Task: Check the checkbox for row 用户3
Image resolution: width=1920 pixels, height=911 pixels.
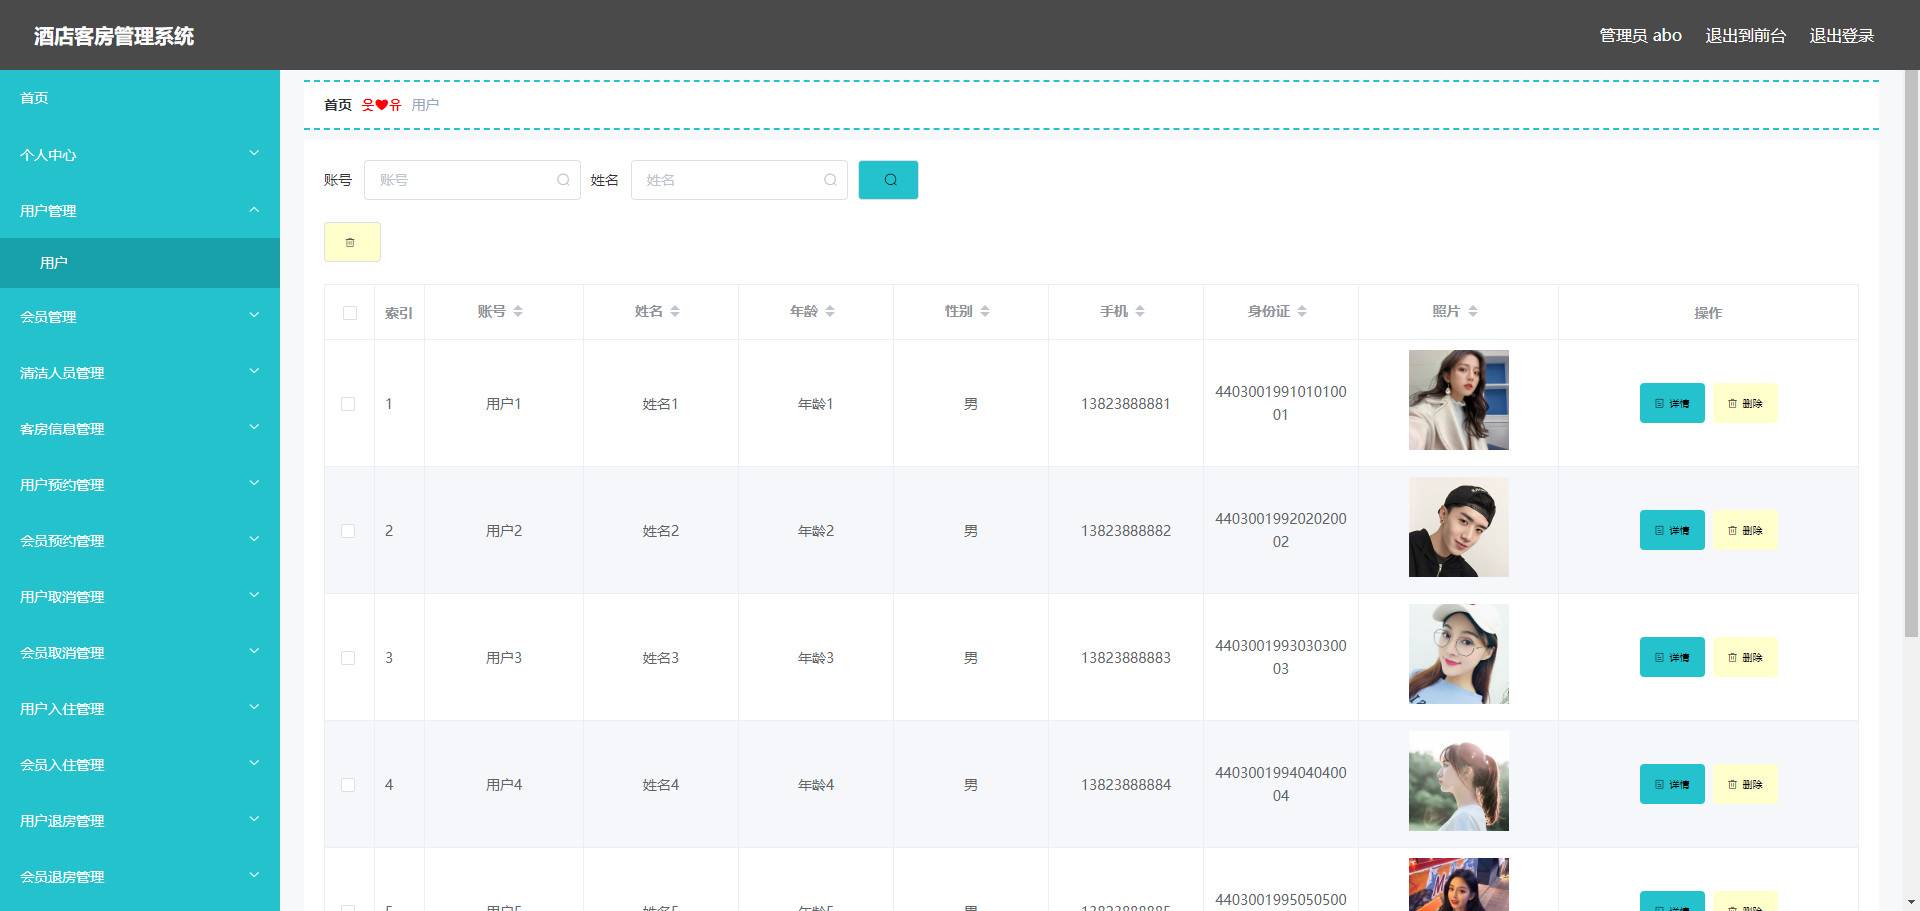Action: (348, 658)
